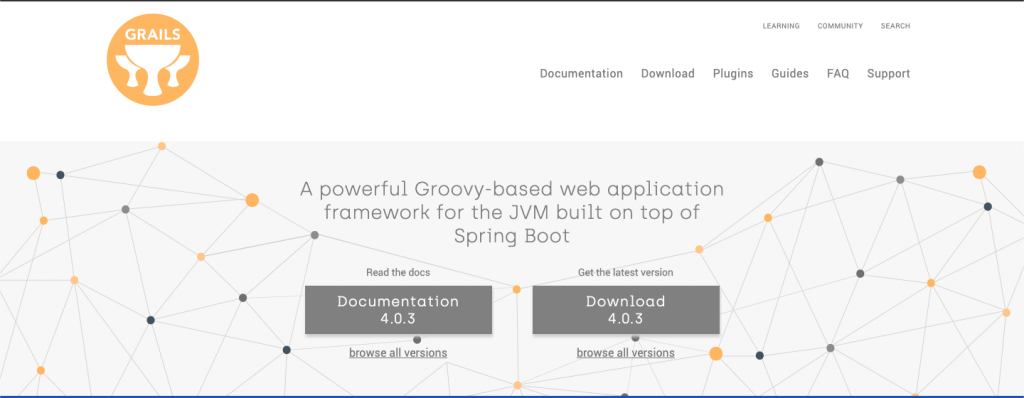This screenshot has width=1024, height=398.
Task: Go to Download in the navigation bar
Action: pyautogui.click(x=667, y=74)
